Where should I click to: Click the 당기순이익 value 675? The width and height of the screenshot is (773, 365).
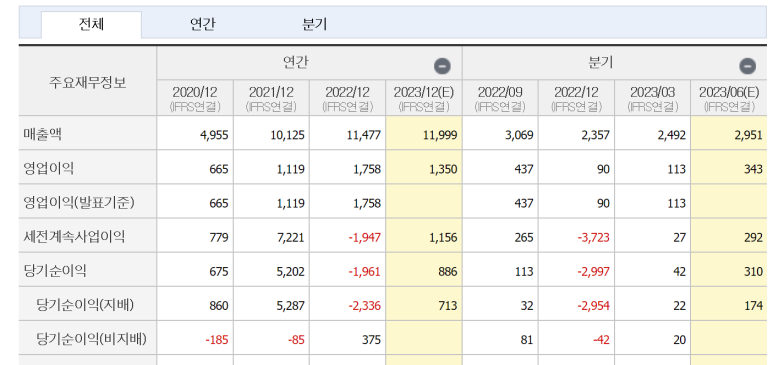click(x=219, y=272)
